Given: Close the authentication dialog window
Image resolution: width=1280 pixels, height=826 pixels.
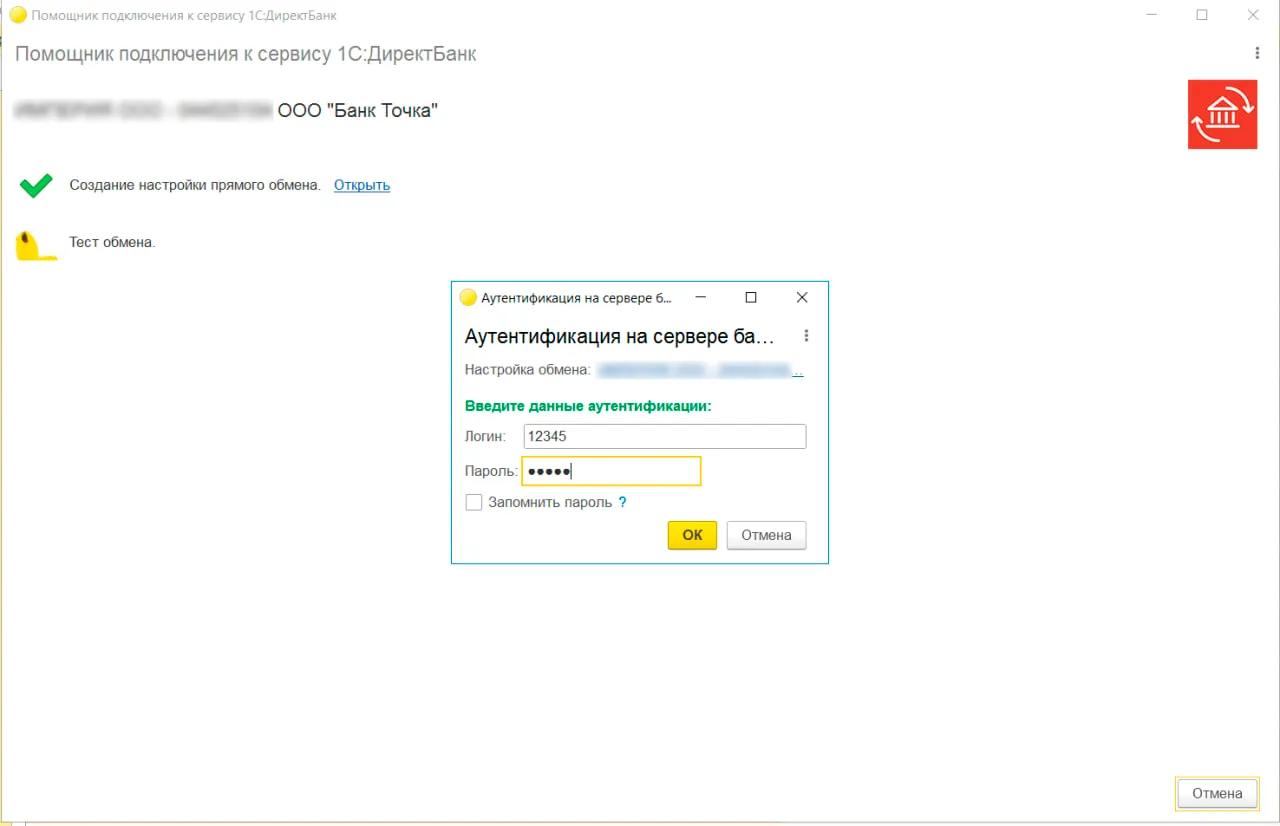Looking at the screenshot, I should coord(801,298).
